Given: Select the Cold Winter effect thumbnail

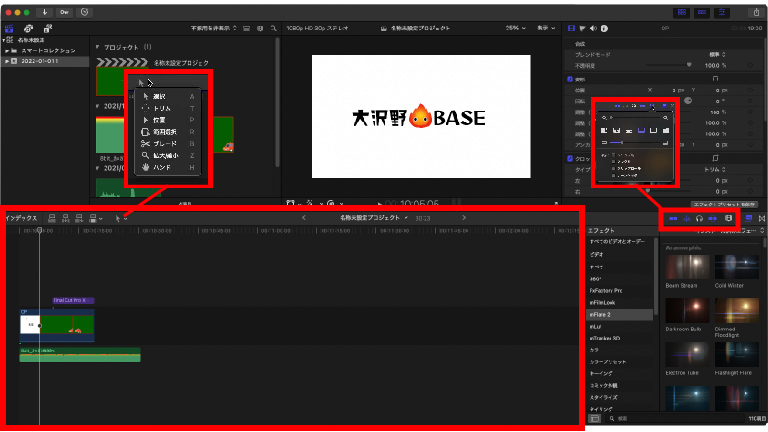Looking at the screenshot, I should [x=737, y=267].
